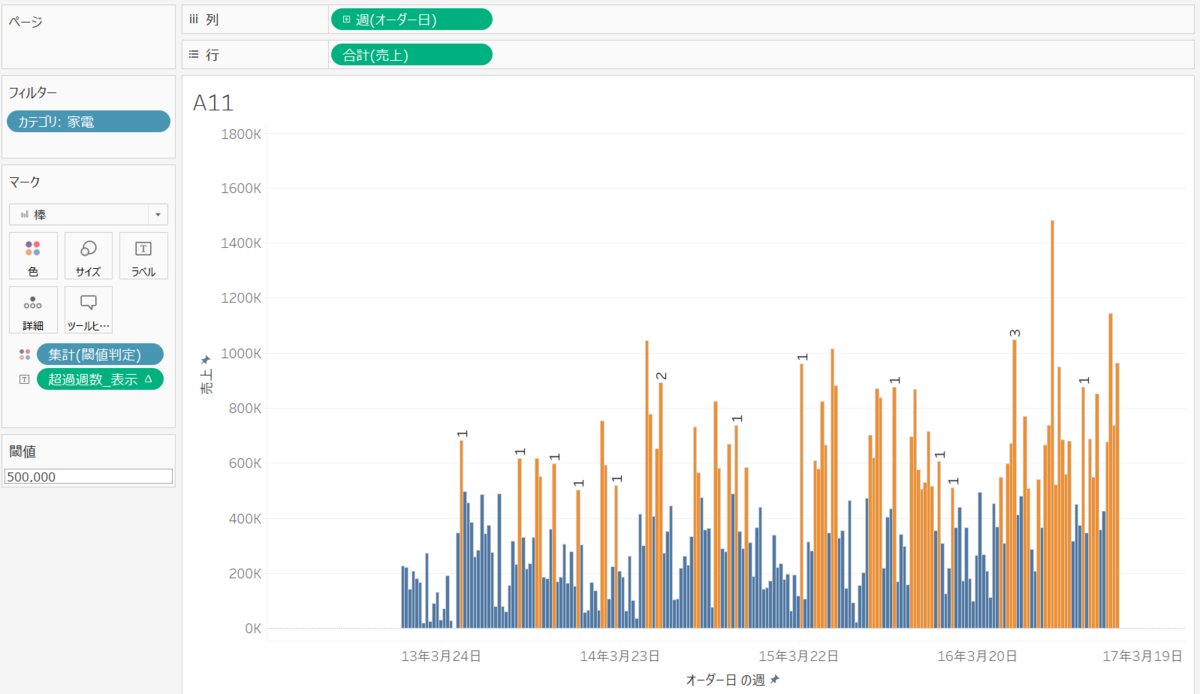Select the 集計(閾値判定) color pill
This screenshot has width=1200, height=694.
pyautogui.click(x=100, y=354)
